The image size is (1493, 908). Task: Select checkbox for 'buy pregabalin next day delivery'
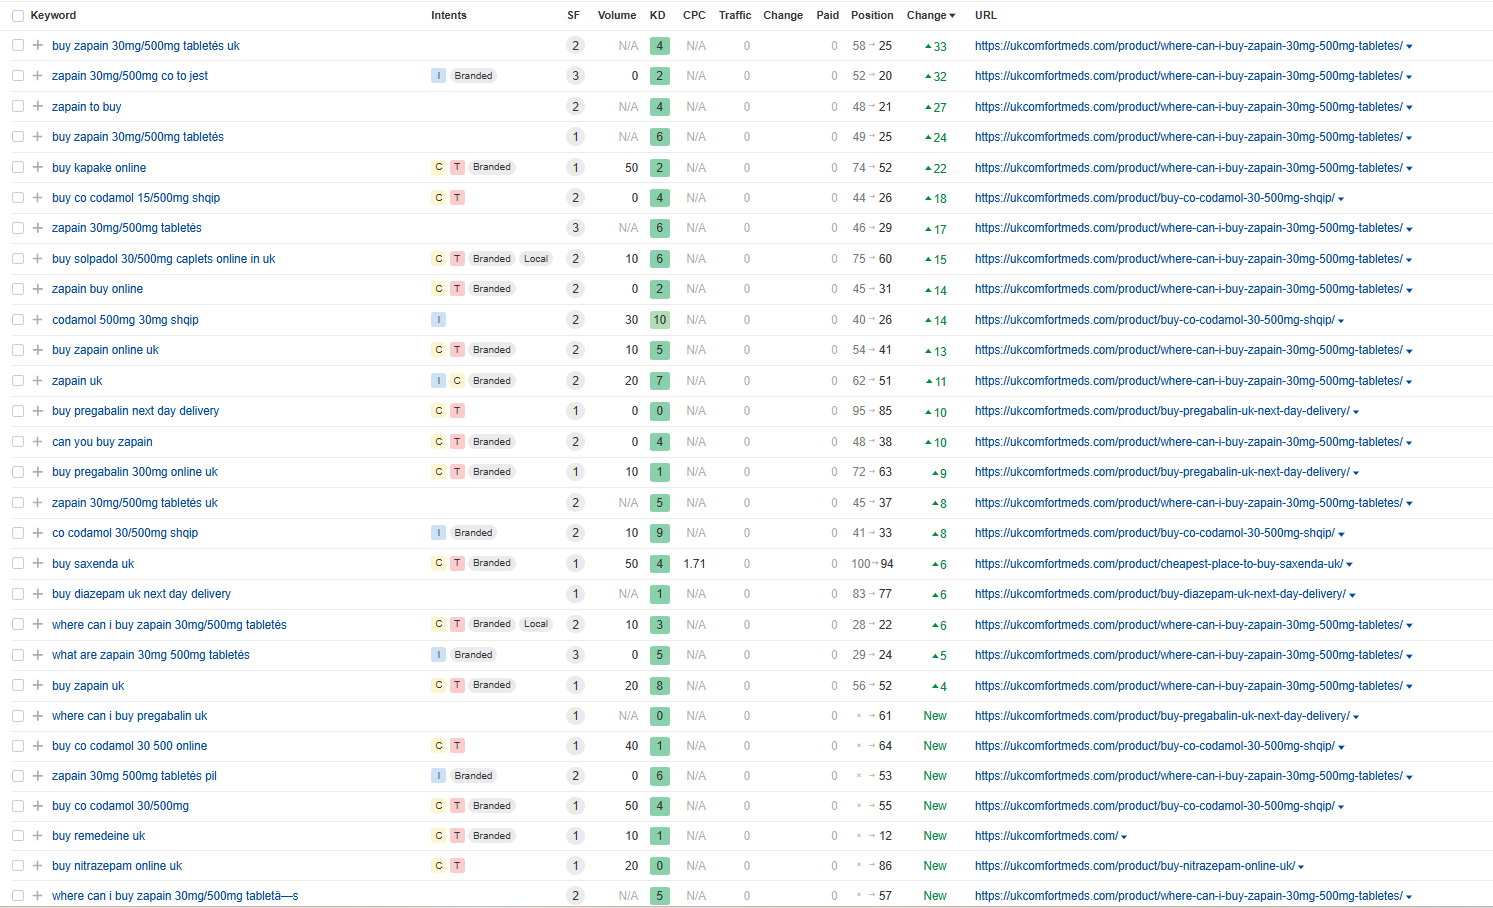[18, 411]
